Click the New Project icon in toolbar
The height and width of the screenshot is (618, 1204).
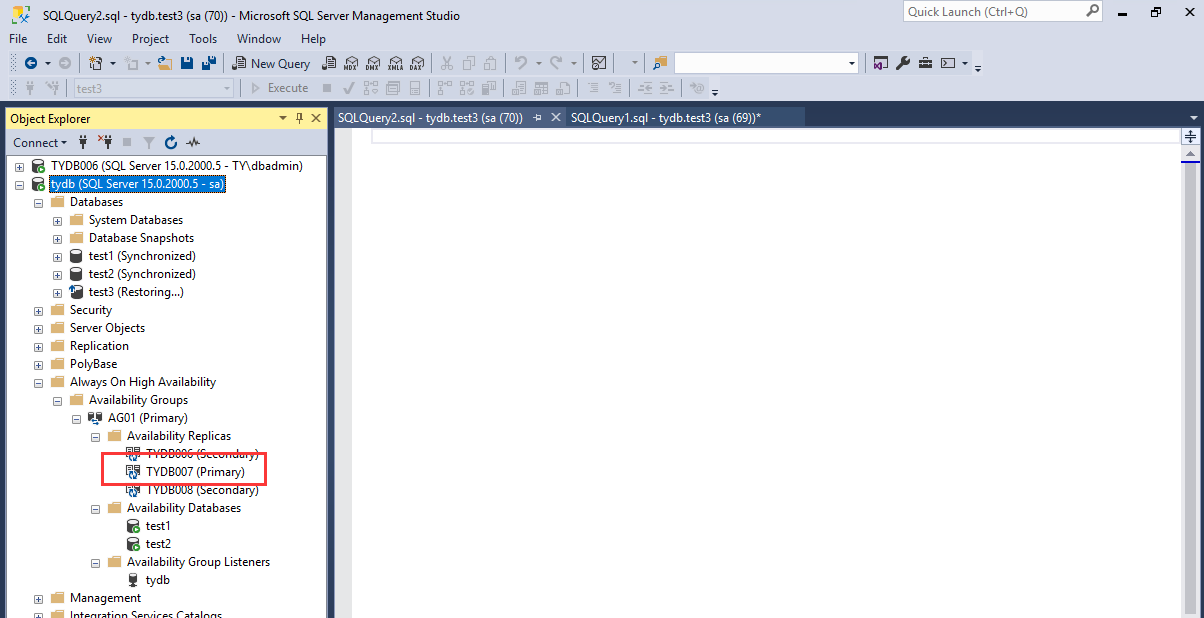click(x=96, y=63)
